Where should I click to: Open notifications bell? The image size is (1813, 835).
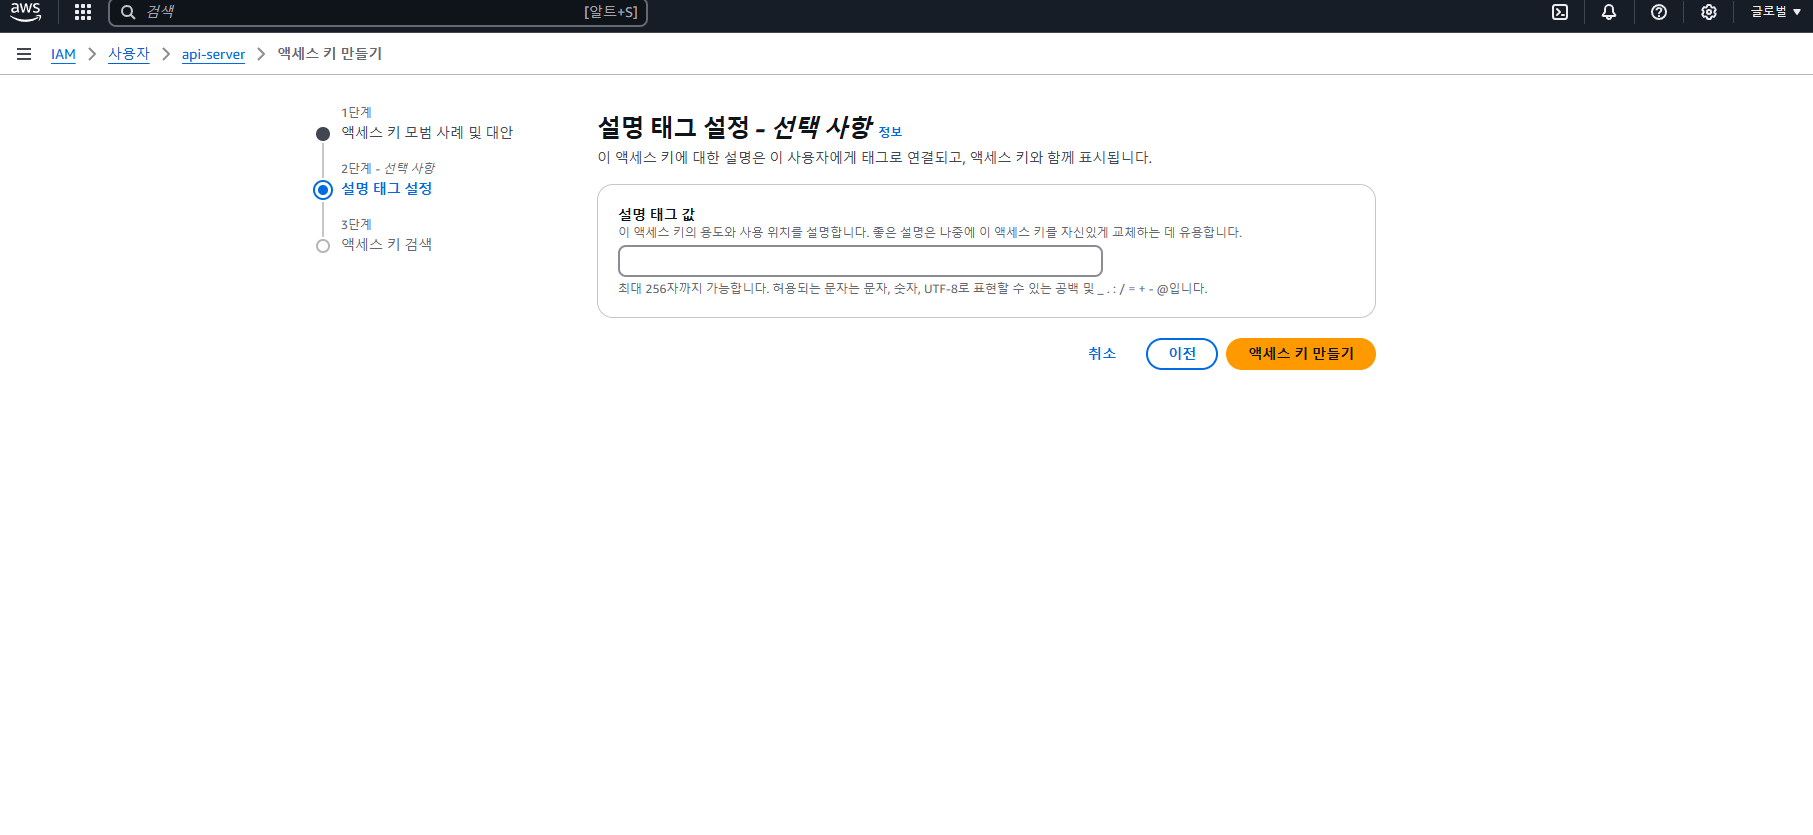pyautogui.click(x=1609, y=12)
